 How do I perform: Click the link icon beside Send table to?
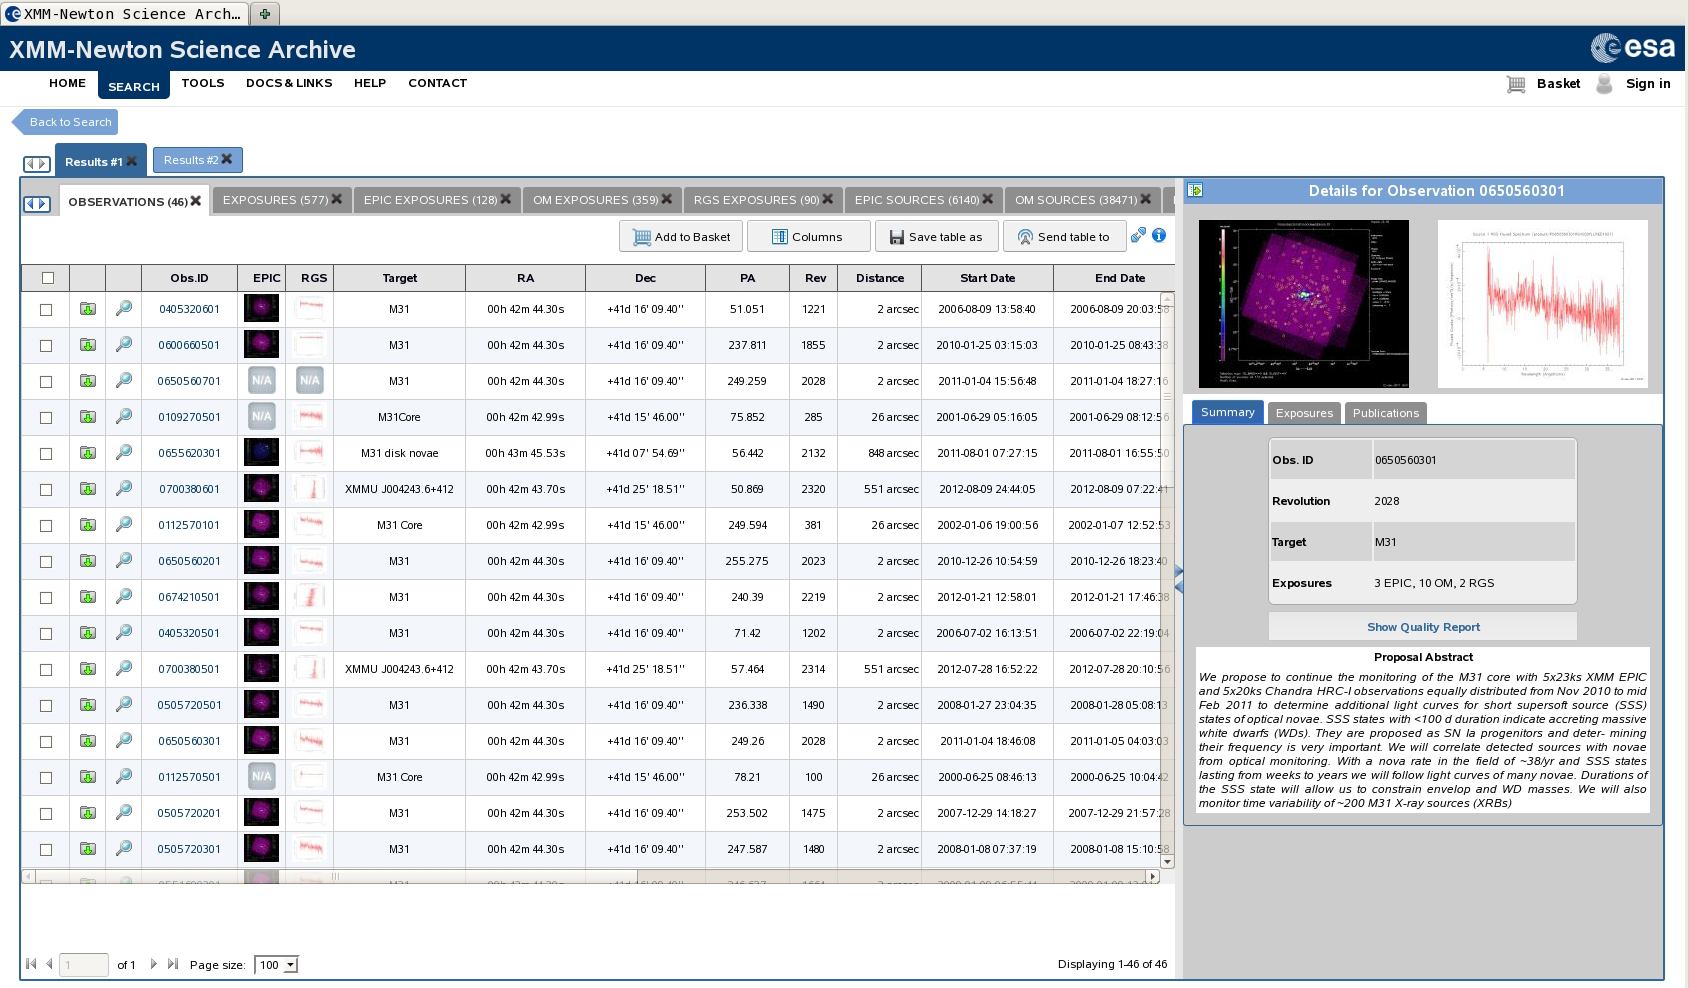[1138, 236]
